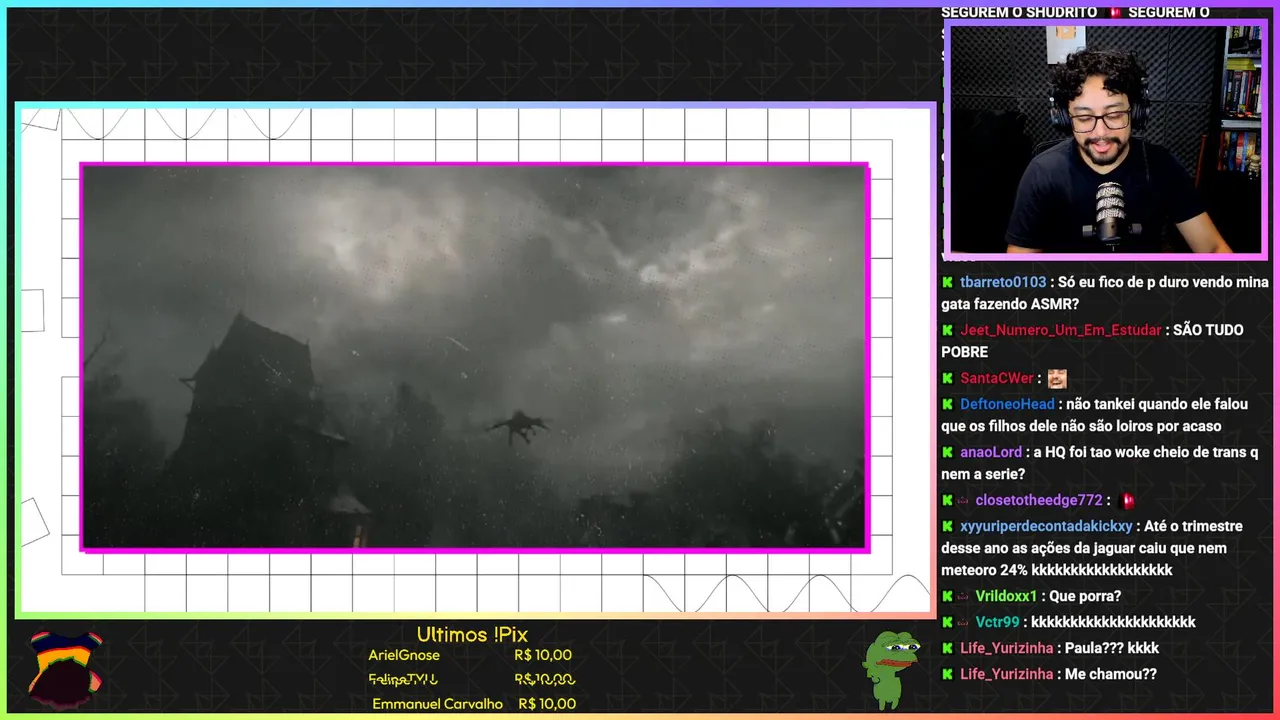The image size is (1280, 720).
Task: Click the message 'não tankei quando ele falou'
Action: (1094, 416)
